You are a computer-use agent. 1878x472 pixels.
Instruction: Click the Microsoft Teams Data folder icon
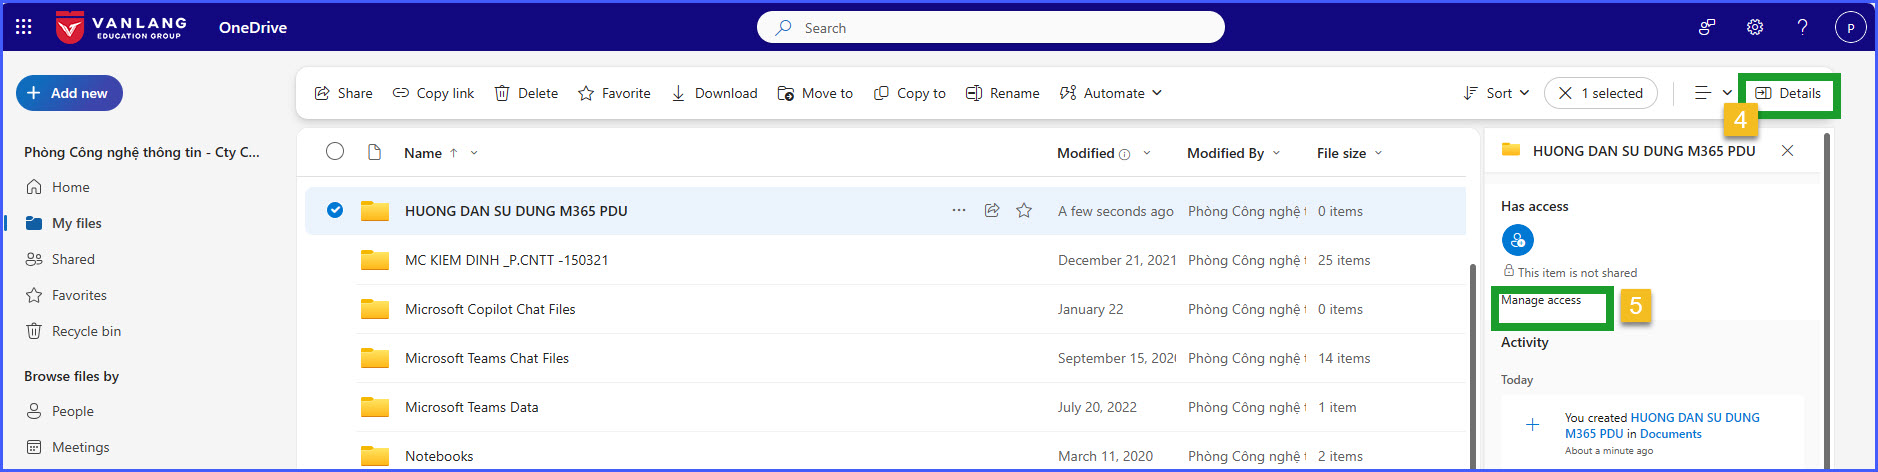375,407
